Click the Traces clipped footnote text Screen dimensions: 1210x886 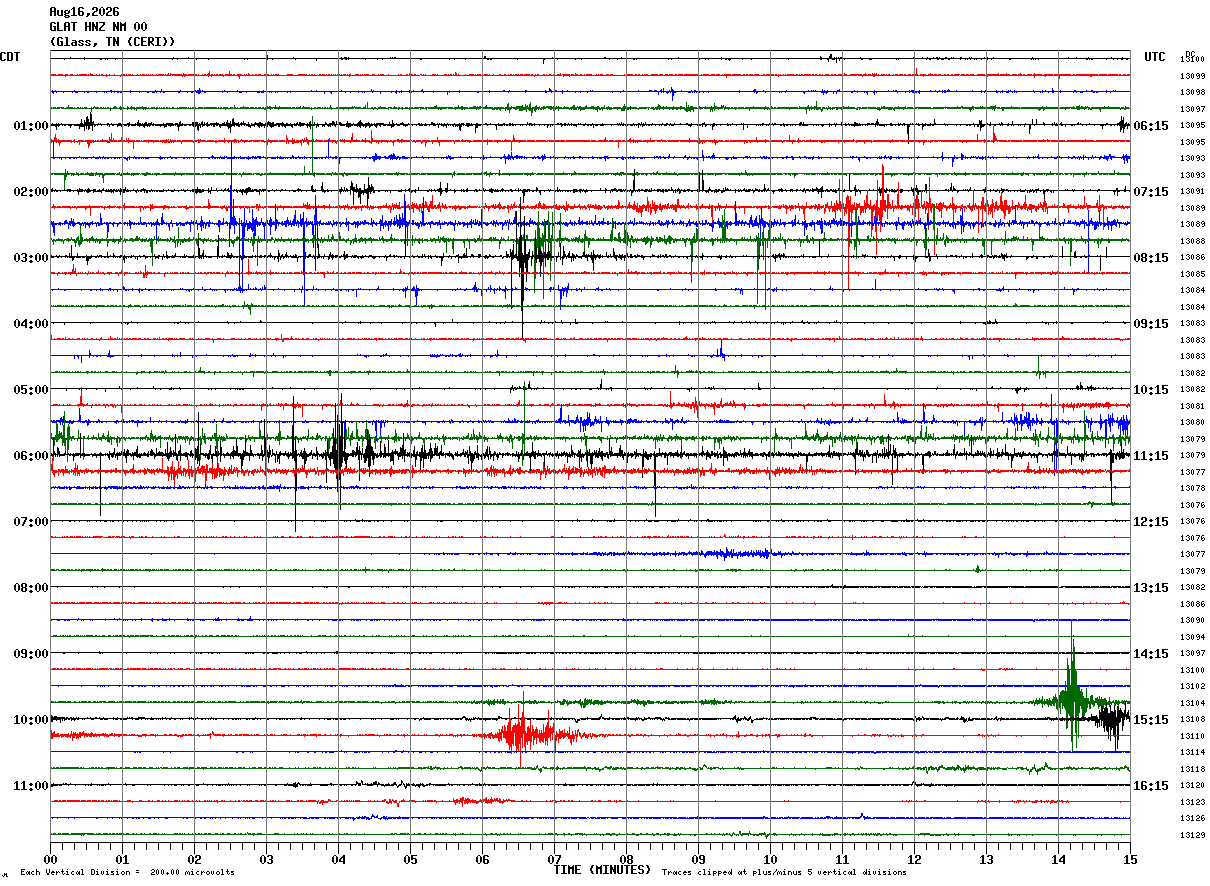coord(784,873)
